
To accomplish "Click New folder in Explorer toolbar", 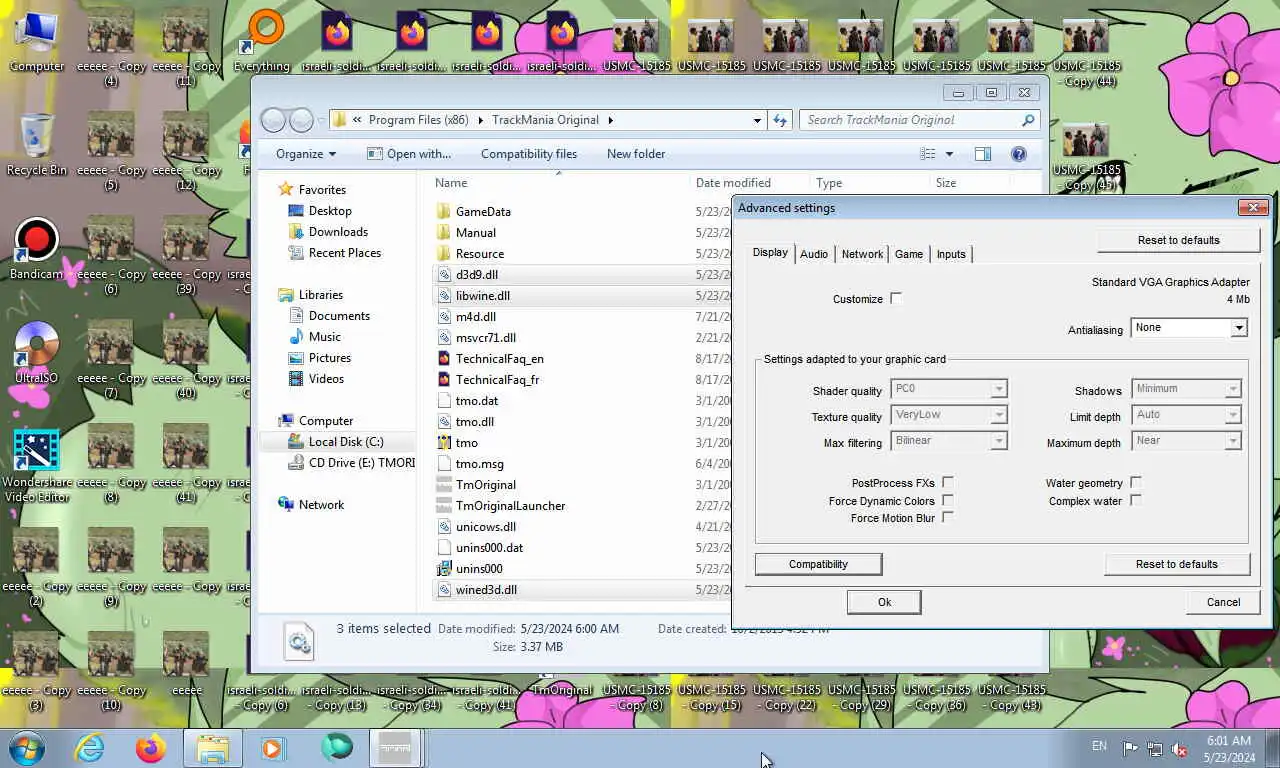I will point(636,154).
